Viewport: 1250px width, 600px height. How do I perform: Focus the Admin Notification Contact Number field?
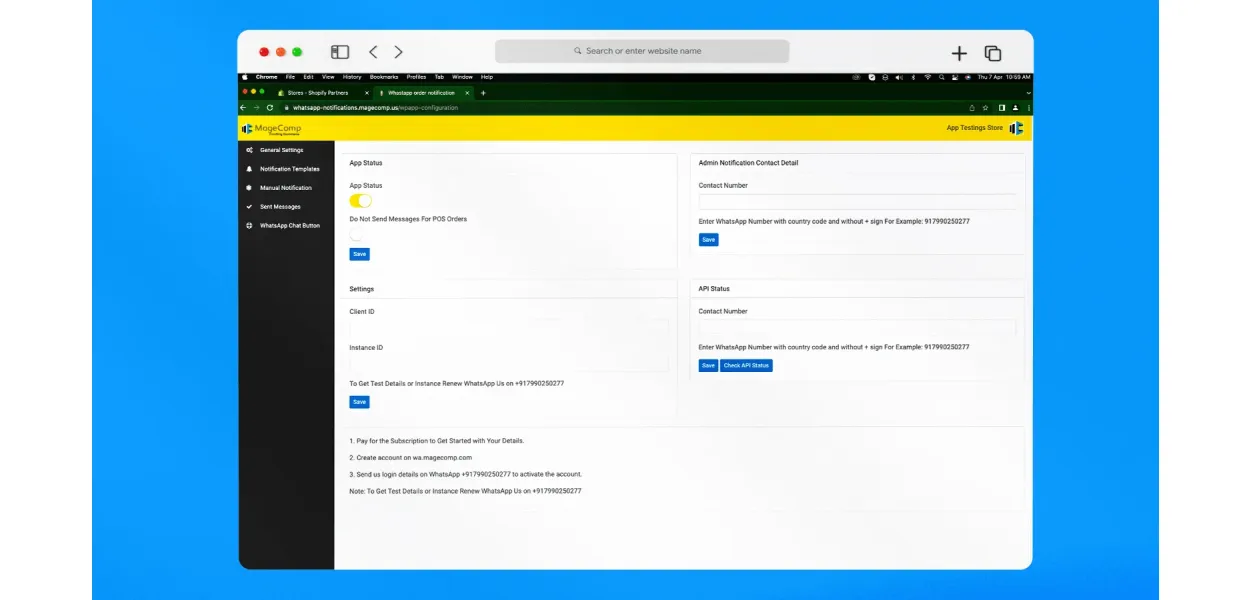[x=857, y=201]
